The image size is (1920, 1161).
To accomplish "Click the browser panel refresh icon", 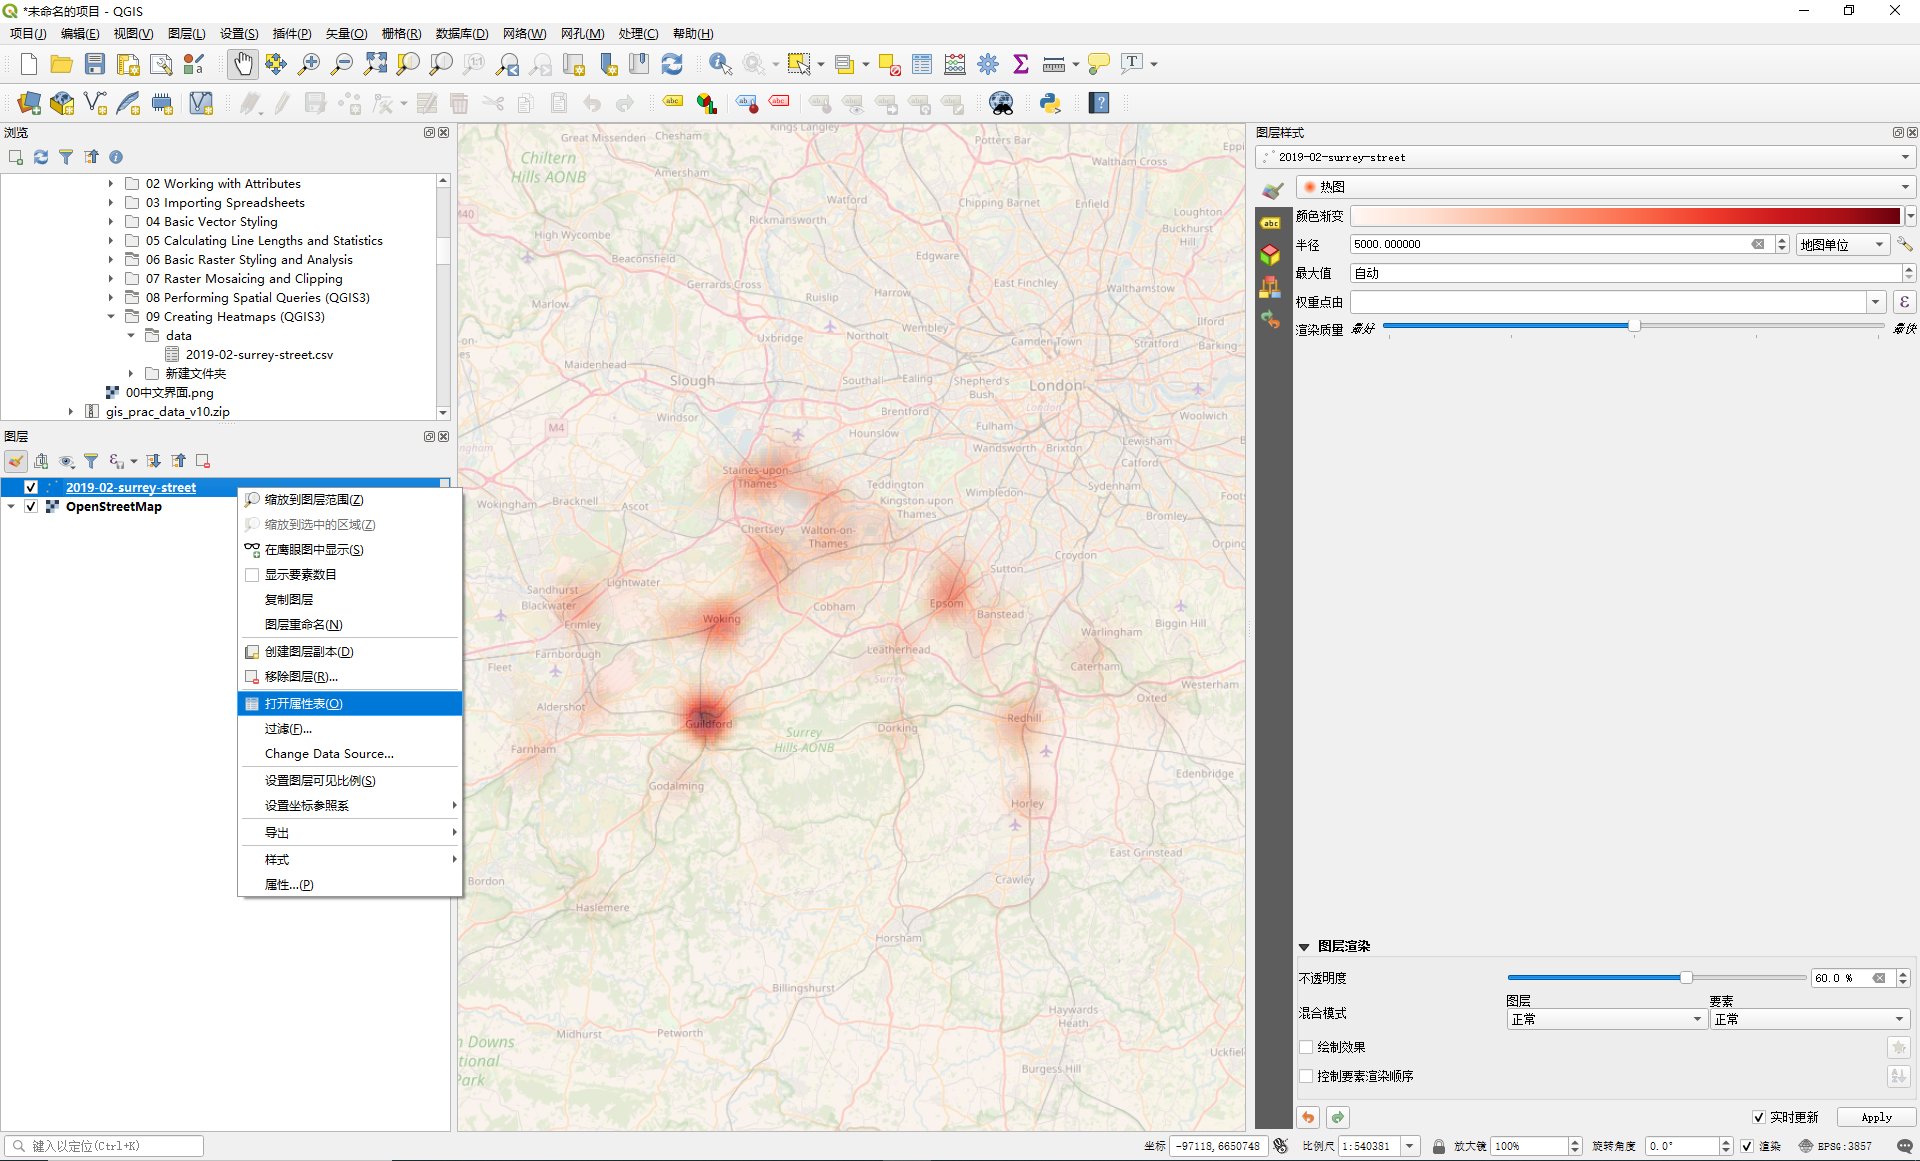I will point(41,157).
